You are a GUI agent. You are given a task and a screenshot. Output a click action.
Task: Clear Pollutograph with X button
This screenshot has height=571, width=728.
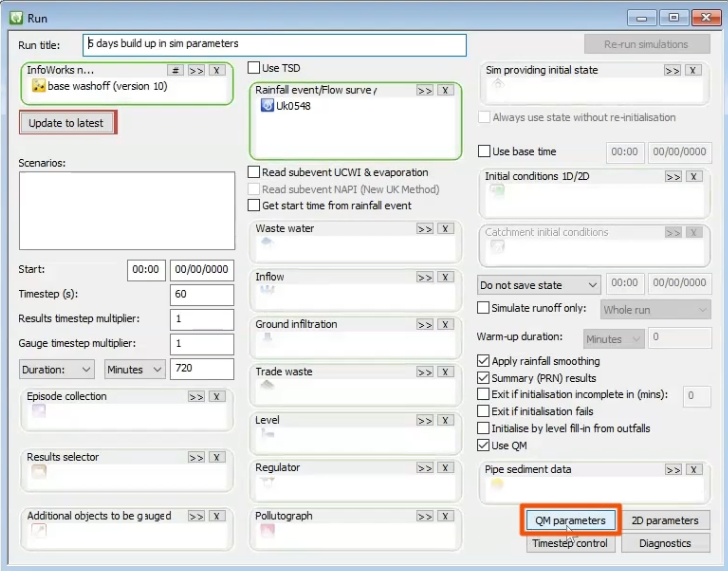[x=445, y=516]
